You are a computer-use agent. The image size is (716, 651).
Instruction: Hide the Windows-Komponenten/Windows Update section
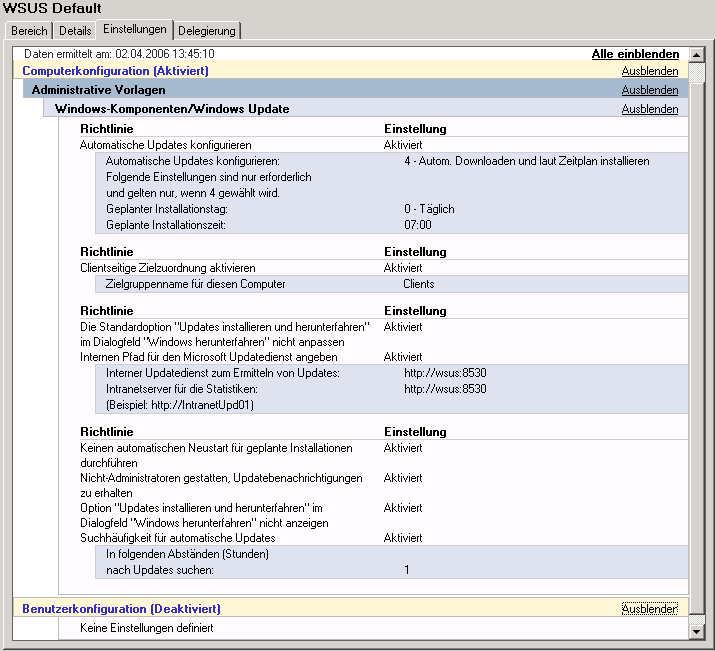650,109
